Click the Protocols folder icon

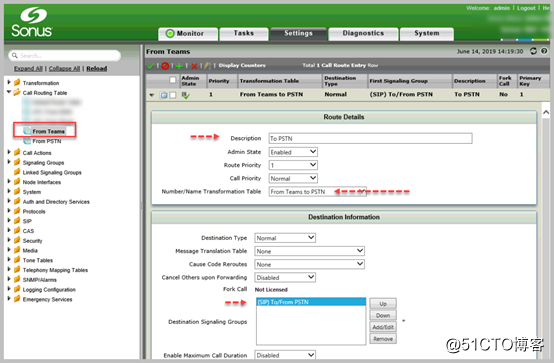17,211
